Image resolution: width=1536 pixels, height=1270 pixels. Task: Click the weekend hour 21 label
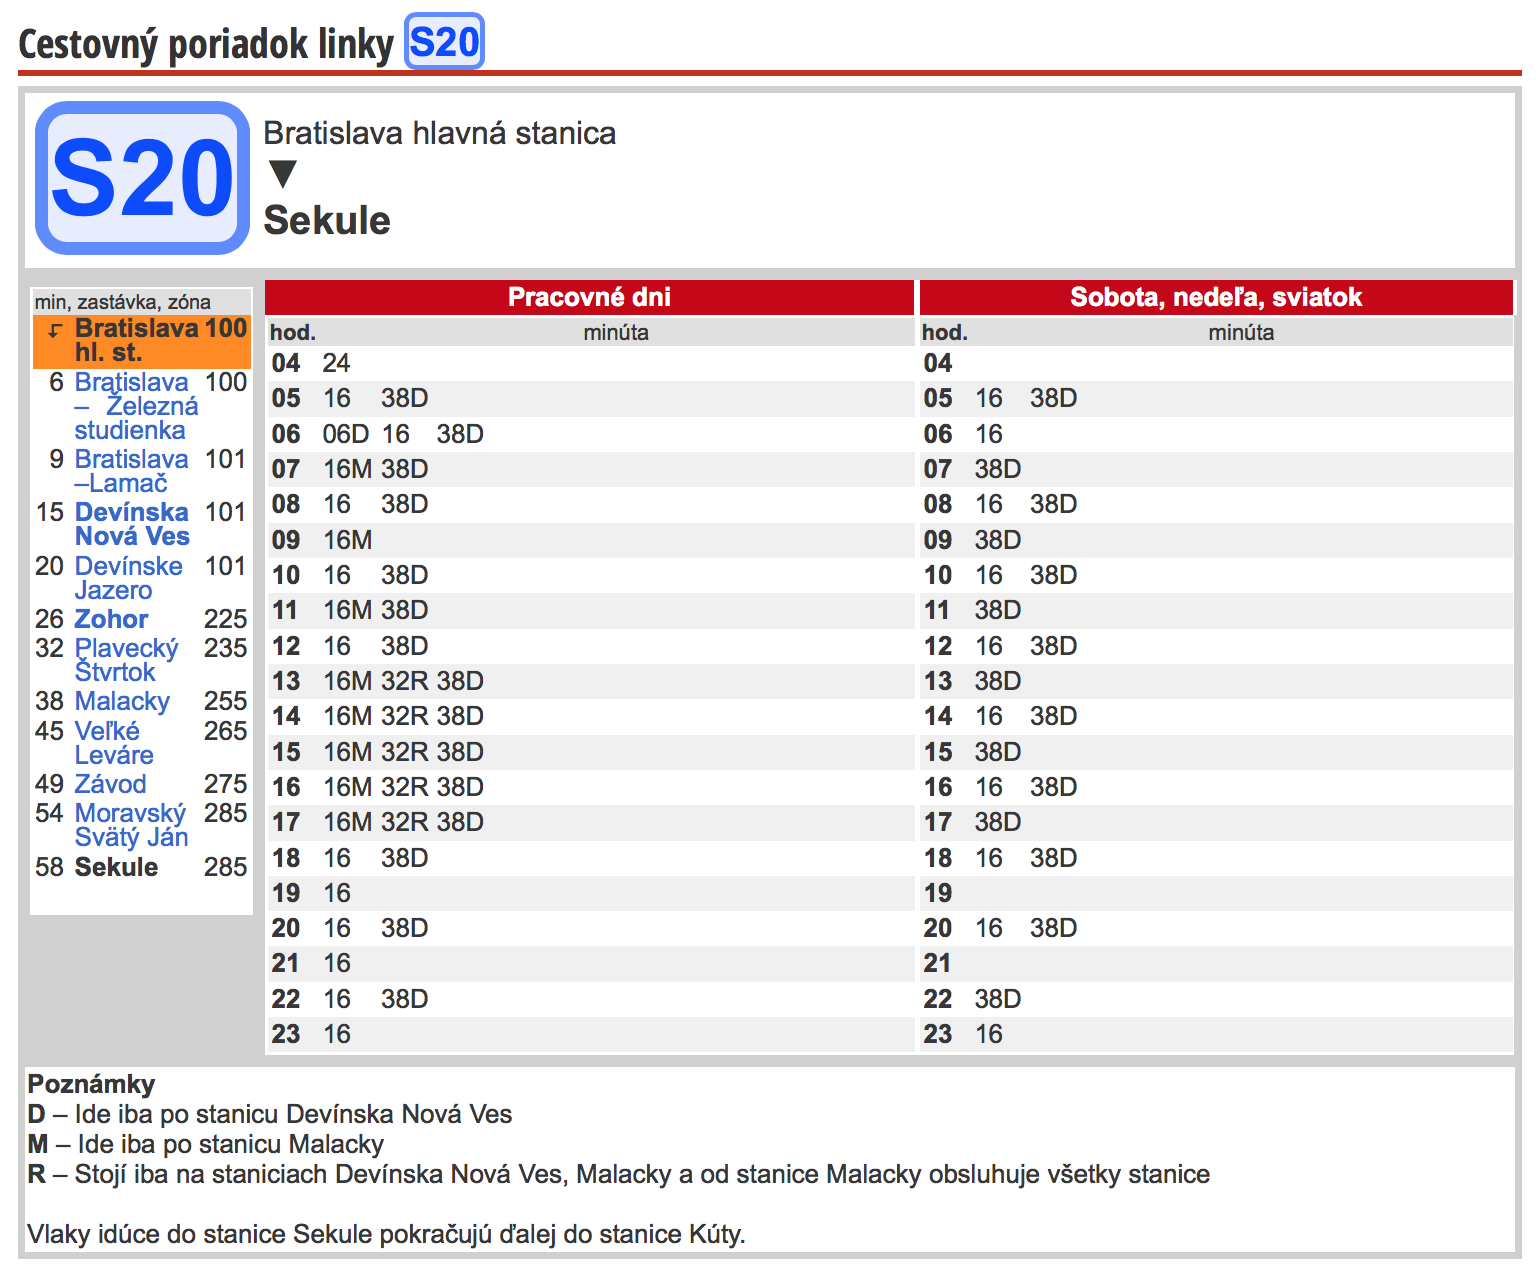tap(937, 963)
